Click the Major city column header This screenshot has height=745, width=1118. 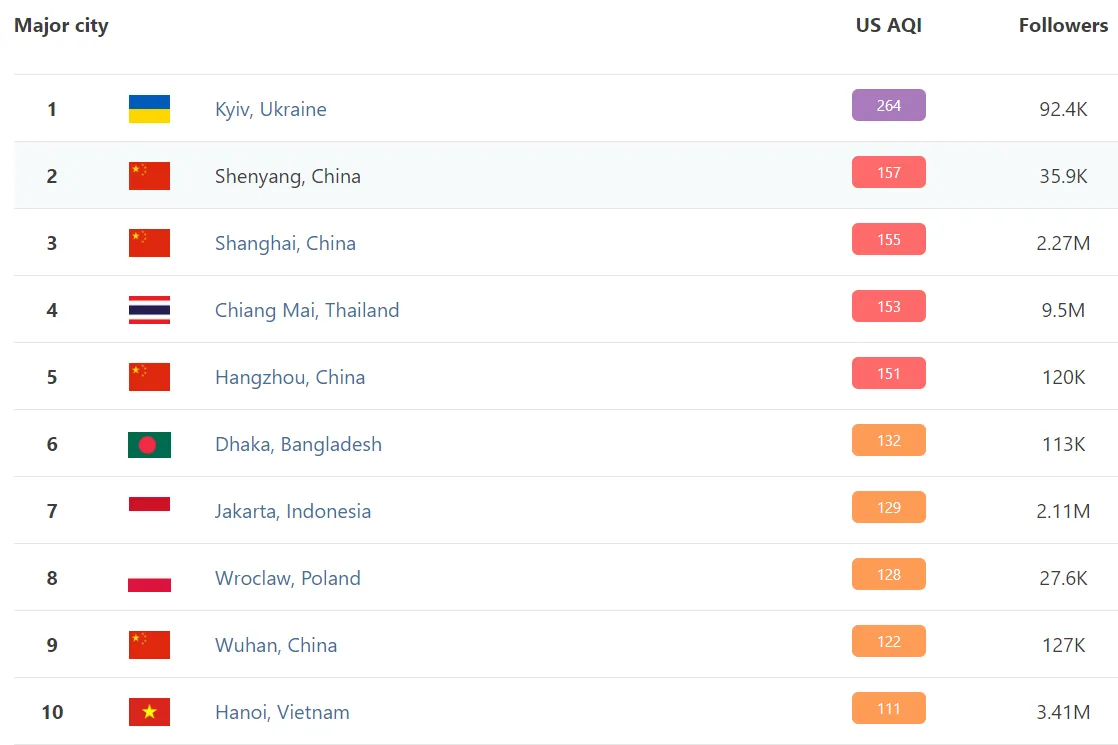(x=61, y=26)
